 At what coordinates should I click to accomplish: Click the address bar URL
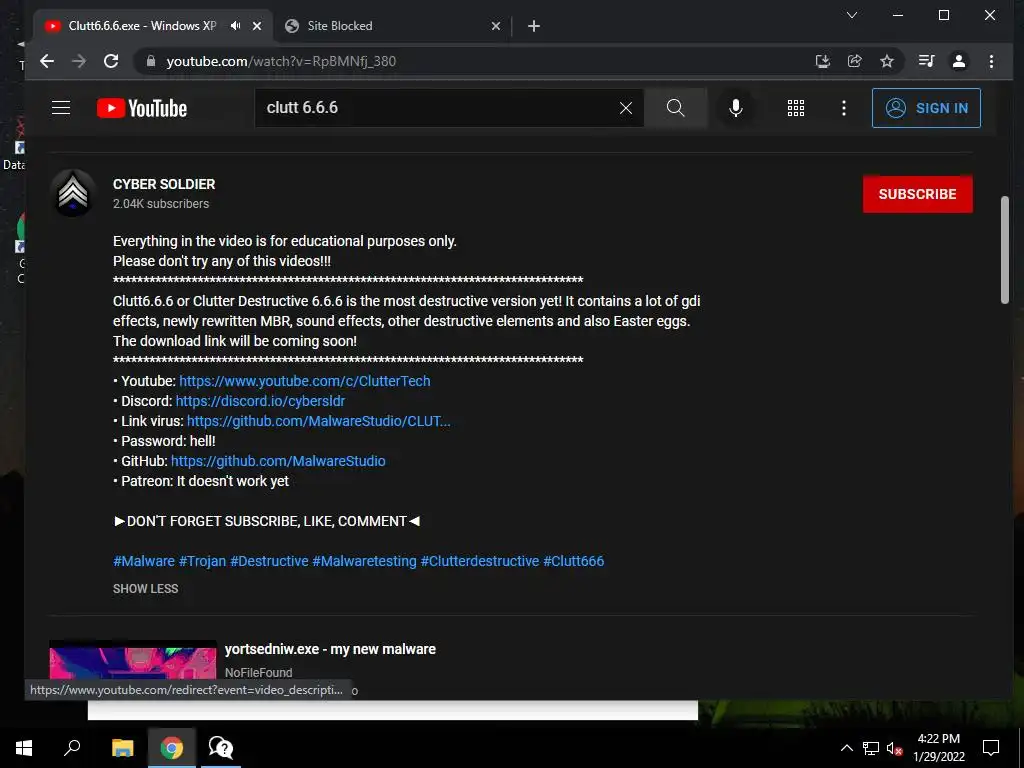[281, 61]
